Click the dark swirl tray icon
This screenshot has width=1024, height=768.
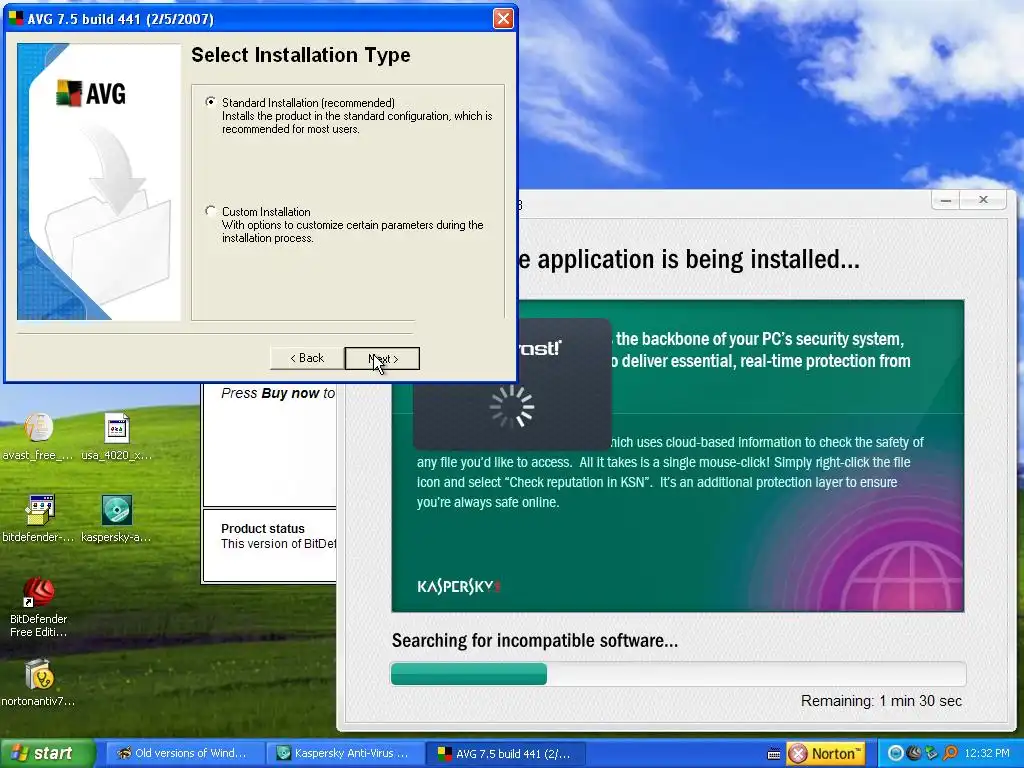tap(914, 754)
